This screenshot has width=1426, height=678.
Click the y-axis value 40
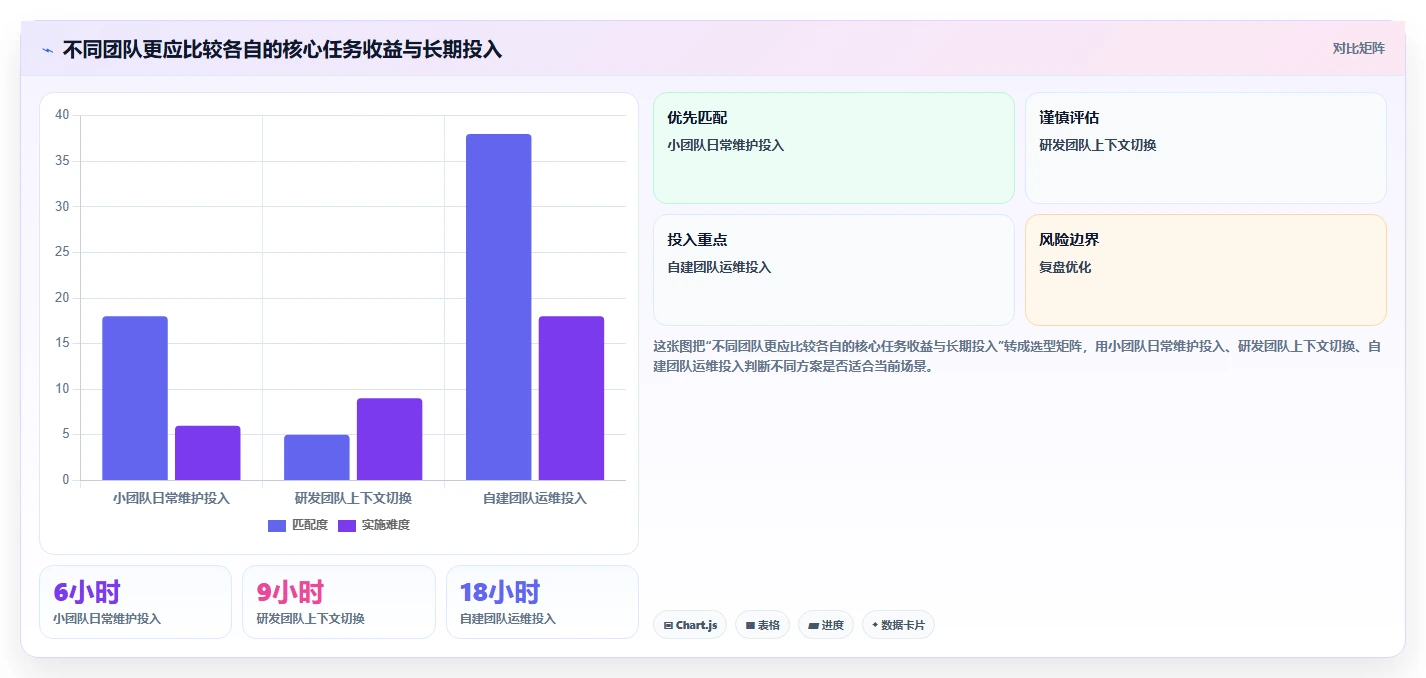pos(62,115)
